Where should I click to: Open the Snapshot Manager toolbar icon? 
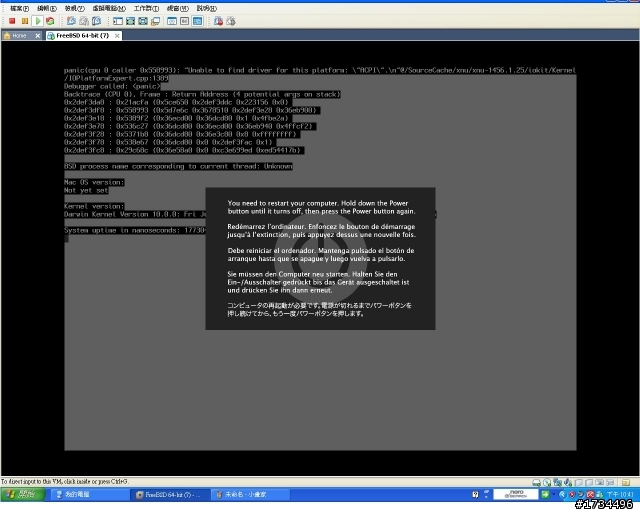click(x=96, y=21)
